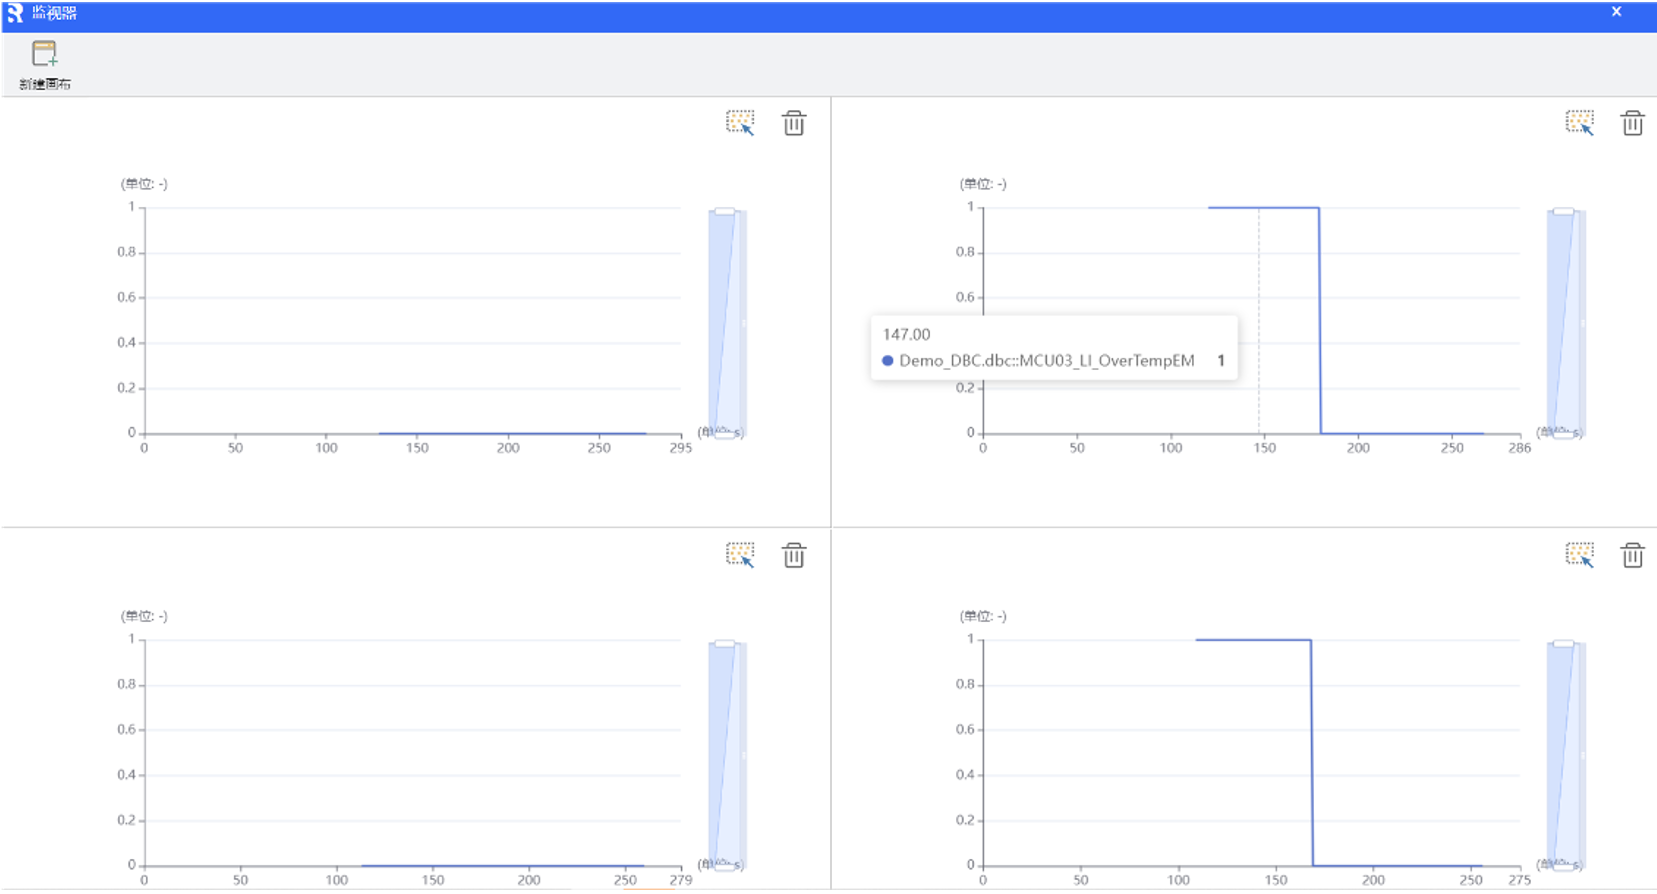This screenshot has height=894, width=1657.
Task: Click the 新建画布 (new canvas) toolbar button
Action: (x=44, y=64)
